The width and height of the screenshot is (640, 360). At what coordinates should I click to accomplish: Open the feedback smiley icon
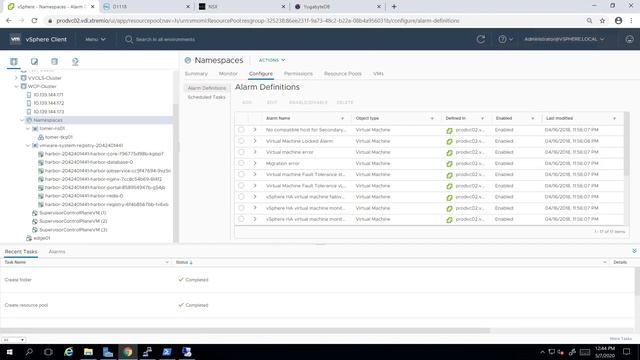(x=629, y=39)
